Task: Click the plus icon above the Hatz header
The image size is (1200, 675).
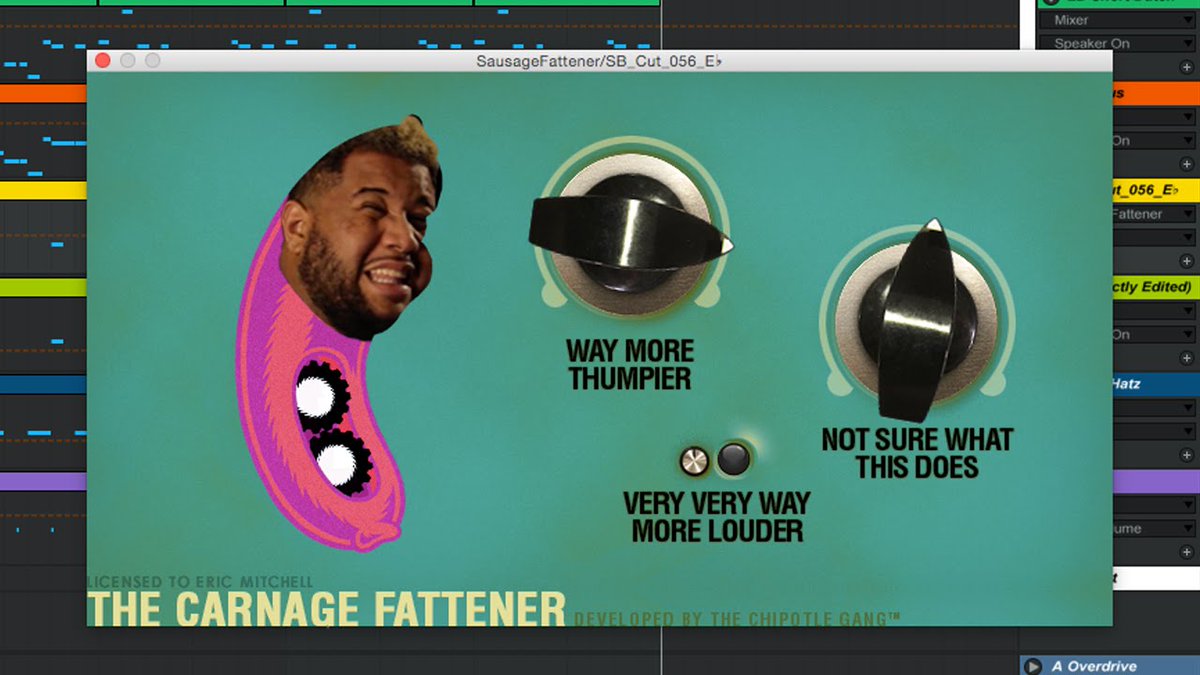Action: pos(1187,358)
